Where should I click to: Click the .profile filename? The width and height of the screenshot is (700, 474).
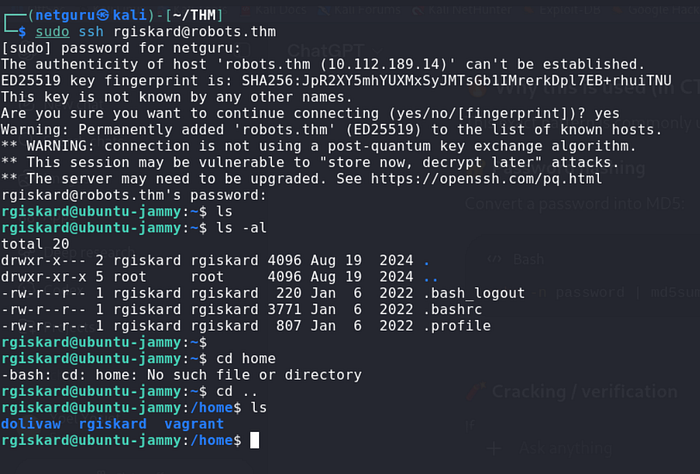(457, 326)
